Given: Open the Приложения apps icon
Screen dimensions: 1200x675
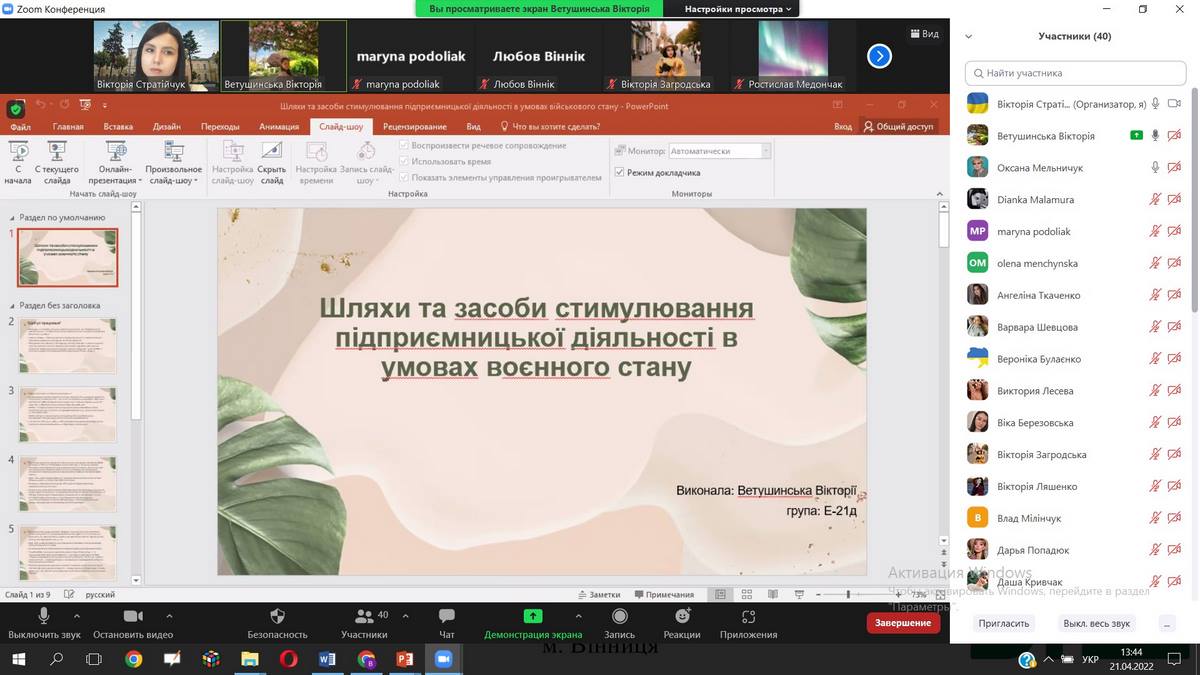Looking at the screenshot, I should point(748,617).
